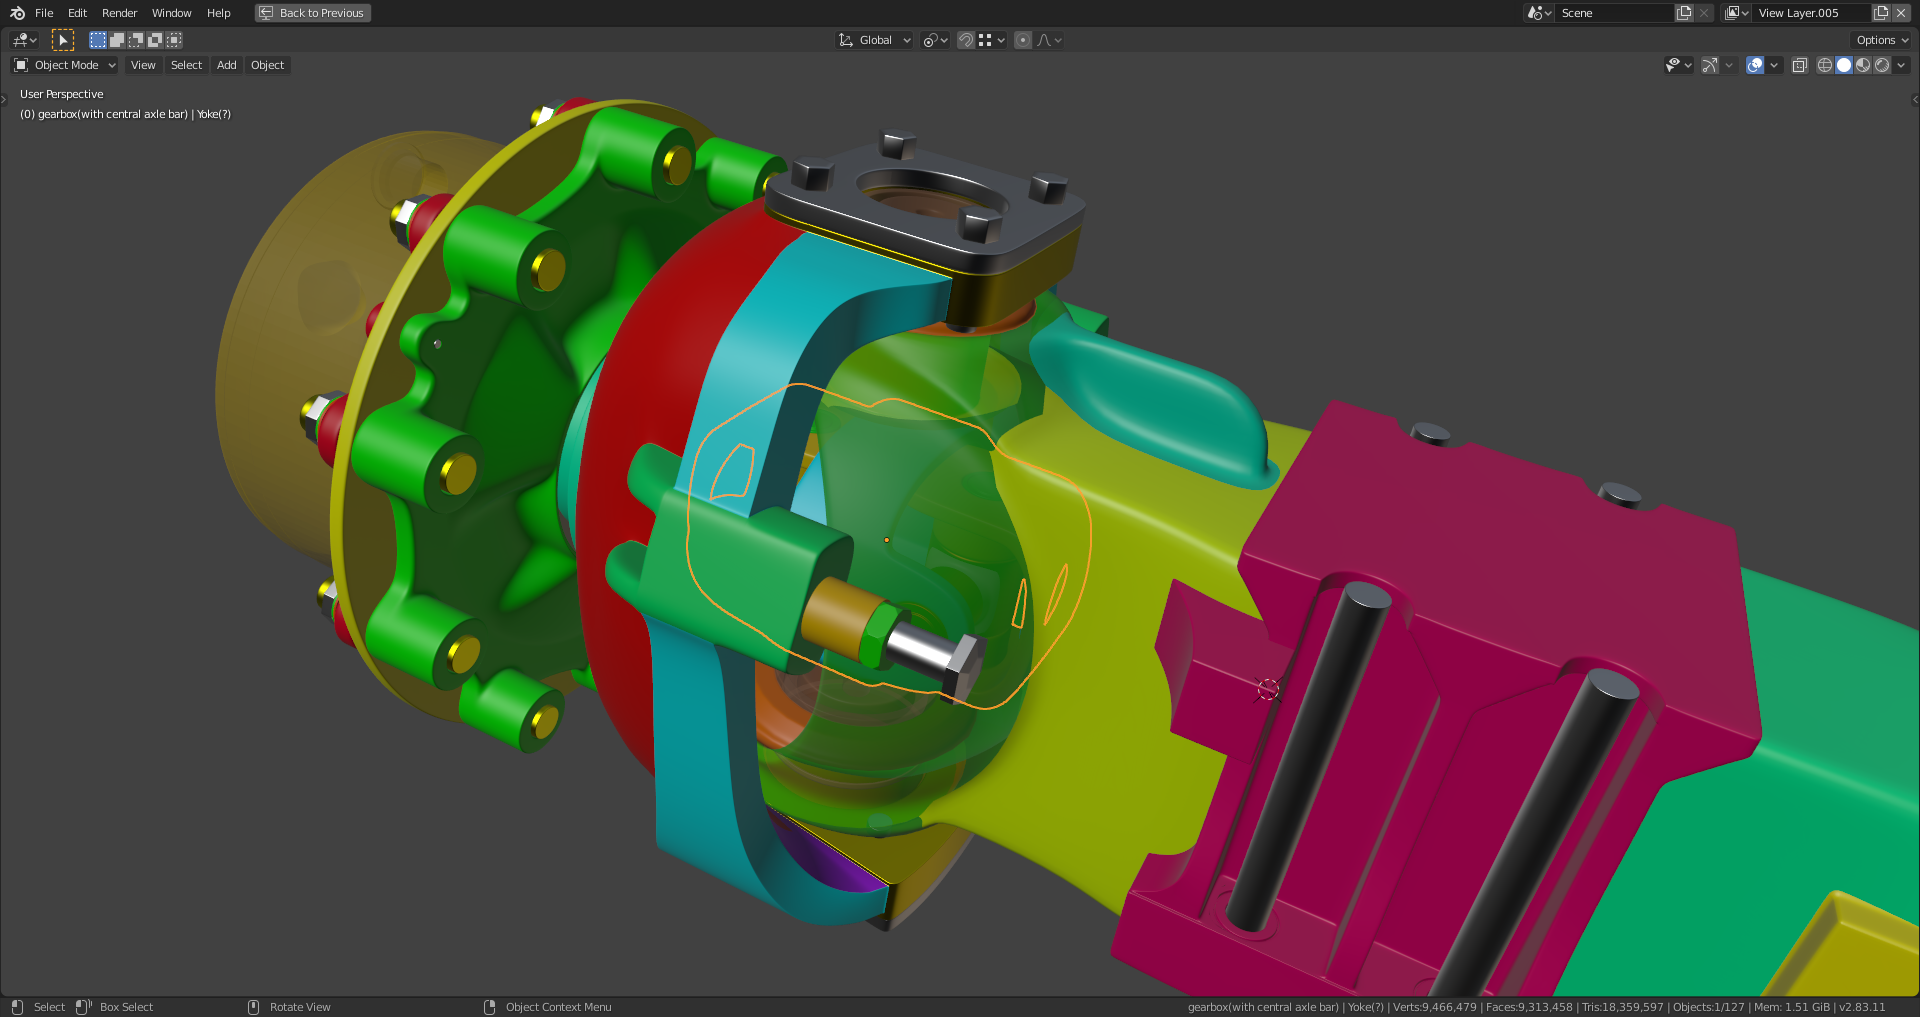Click the delete scene X icon

pyautogui.click(x=1704, y=13)
